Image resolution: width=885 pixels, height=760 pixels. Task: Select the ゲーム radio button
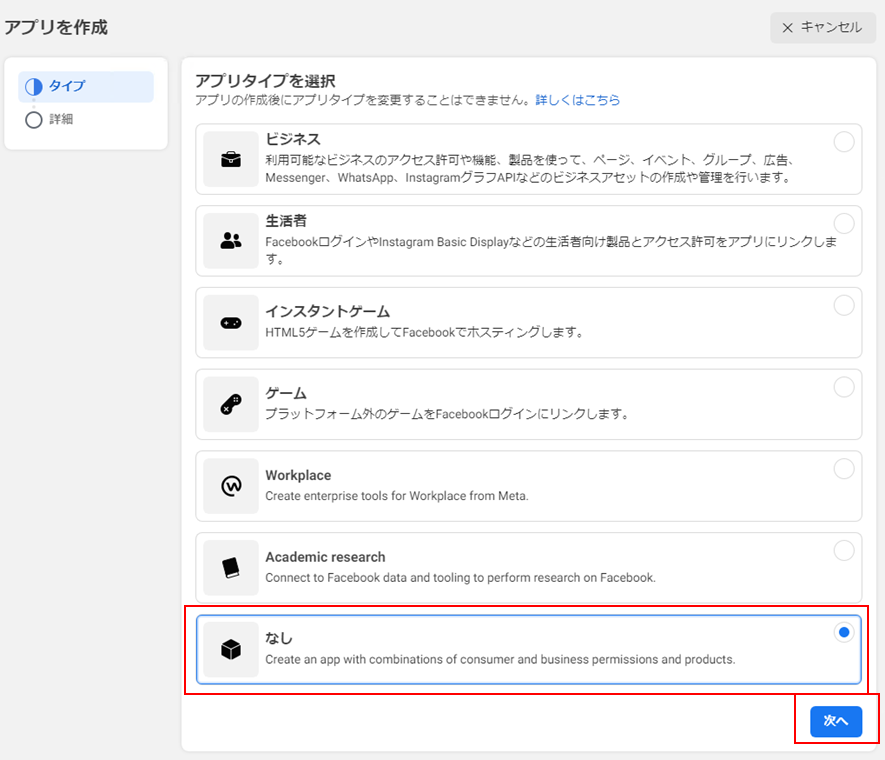[844, 387]
